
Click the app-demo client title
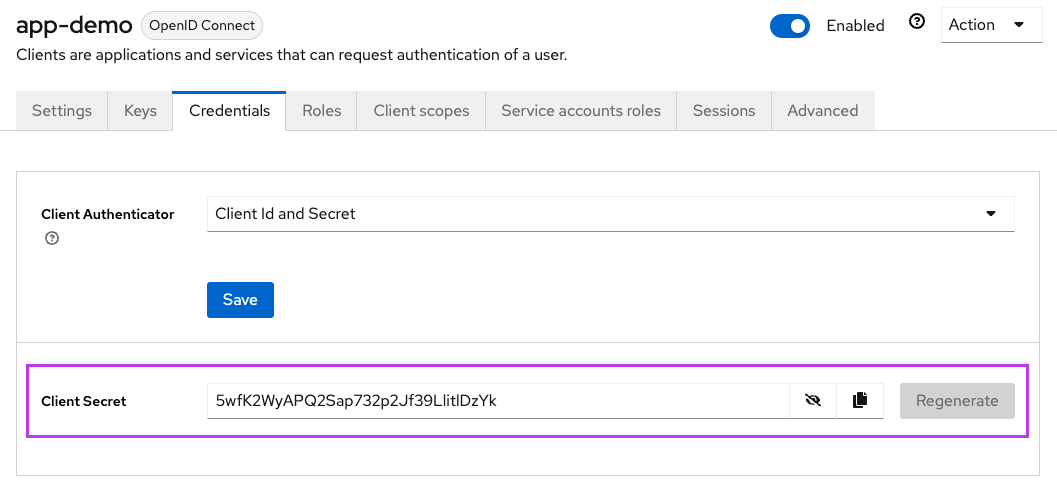tap(74, 25)
